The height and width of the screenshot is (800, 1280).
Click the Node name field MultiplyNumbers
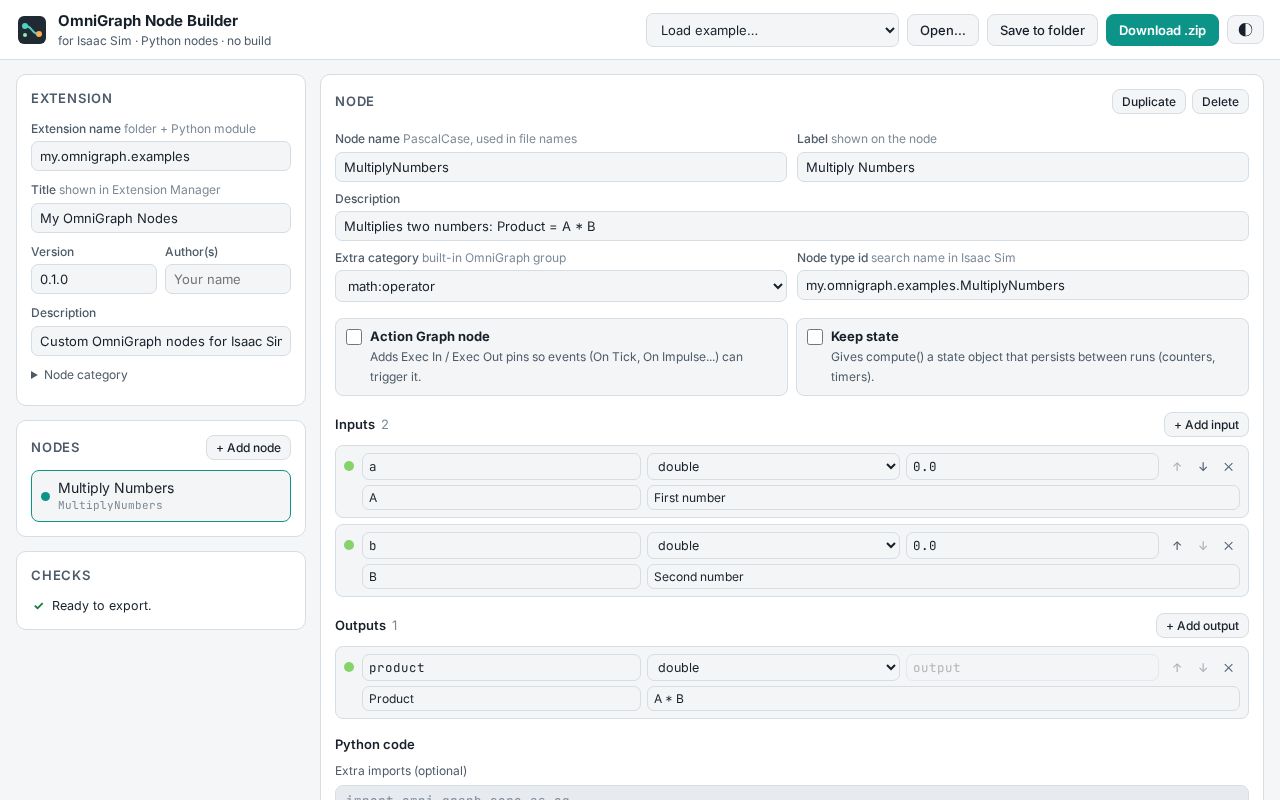tap(561, 167)
